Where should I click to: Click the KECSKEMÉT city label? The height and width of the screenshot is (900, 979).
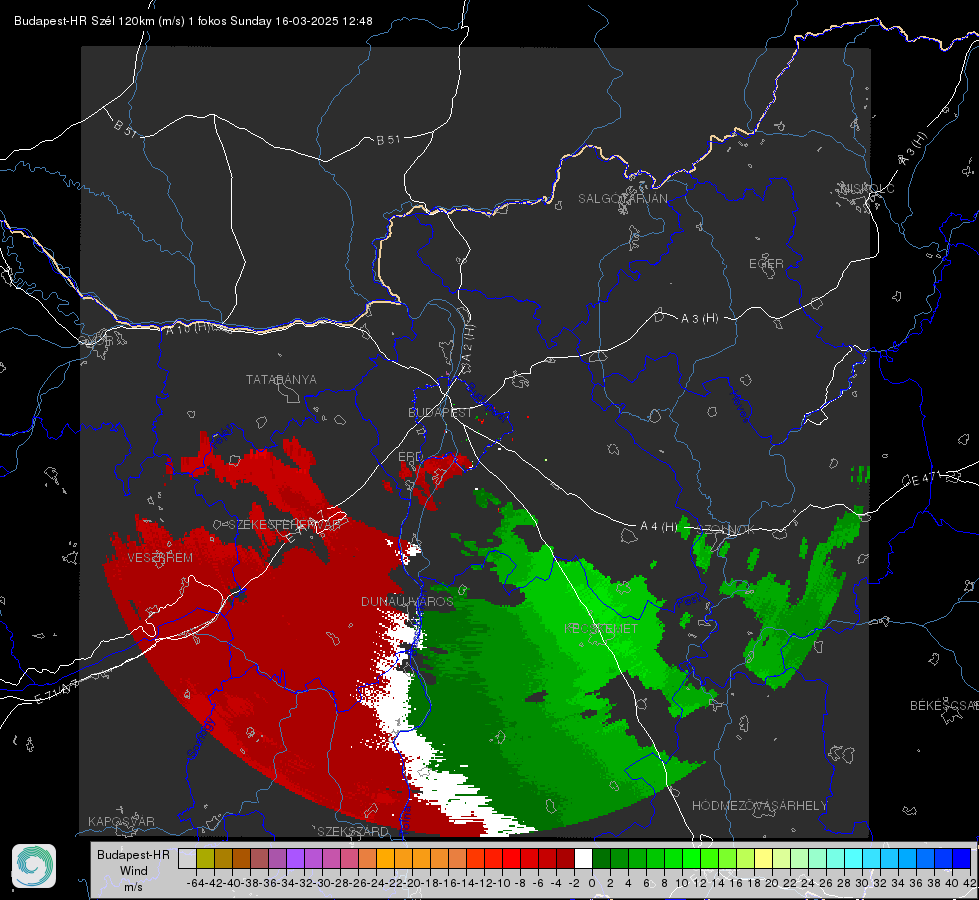pos(601,628)
